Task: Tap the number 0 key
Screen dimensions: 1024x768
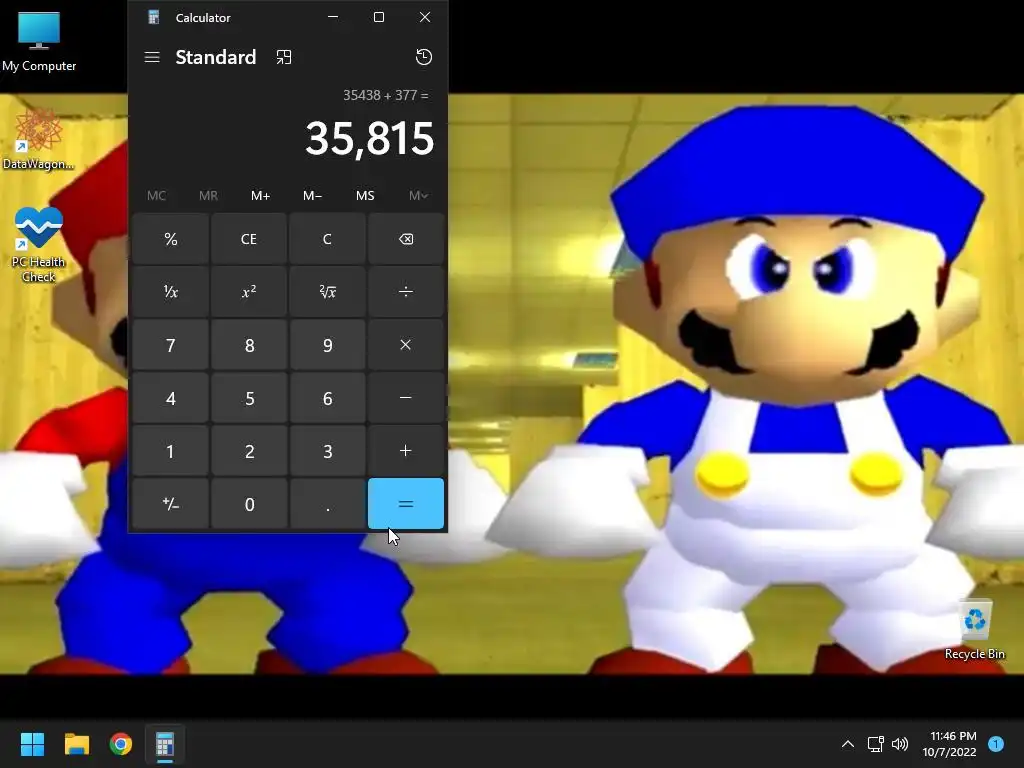Action: pyautogui.click(x=249, y=504)
